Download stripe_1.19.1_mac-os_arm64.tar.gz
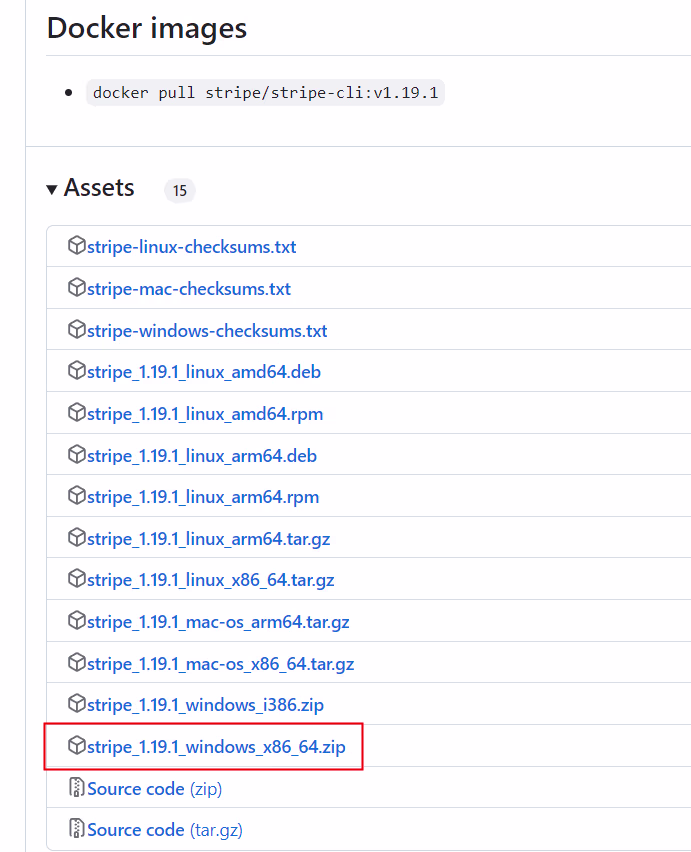 point(218,622)
